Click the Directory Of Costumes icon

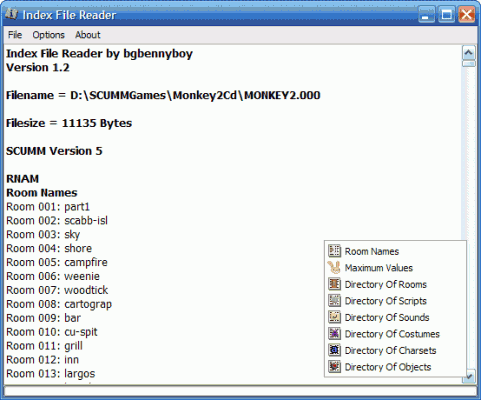[334, 333]
